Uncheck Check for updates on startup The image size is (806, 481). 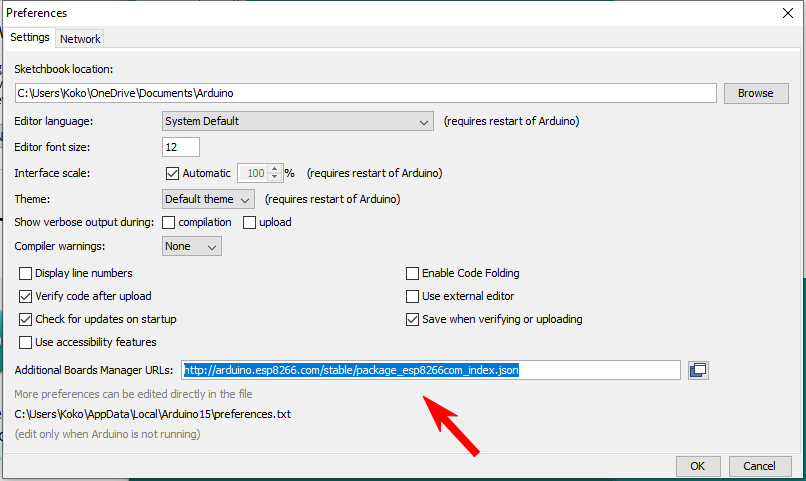pyautogui.click(x=25, y=320)
